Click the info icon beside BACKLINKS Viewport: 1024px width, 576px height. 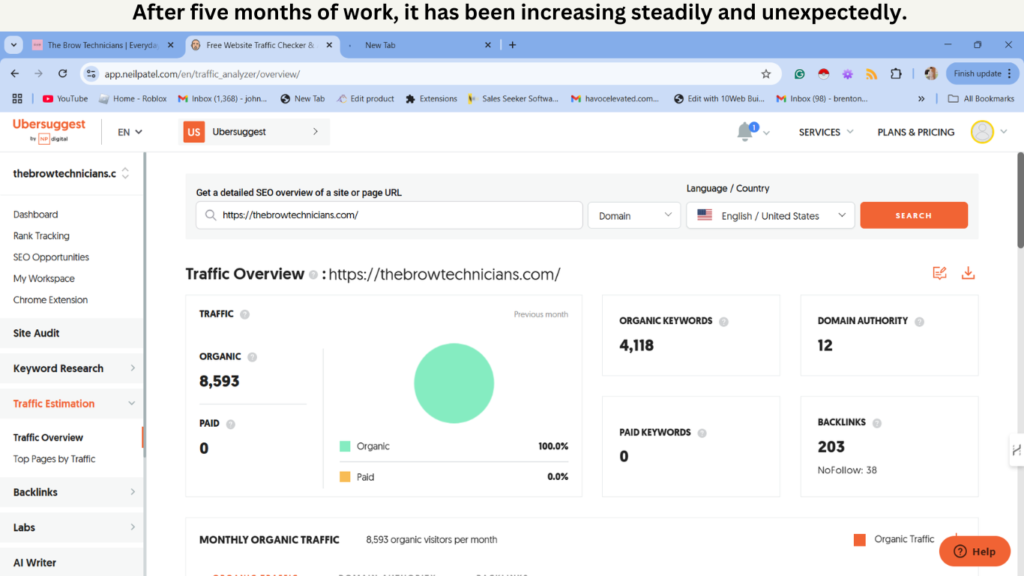click(877, 423)
